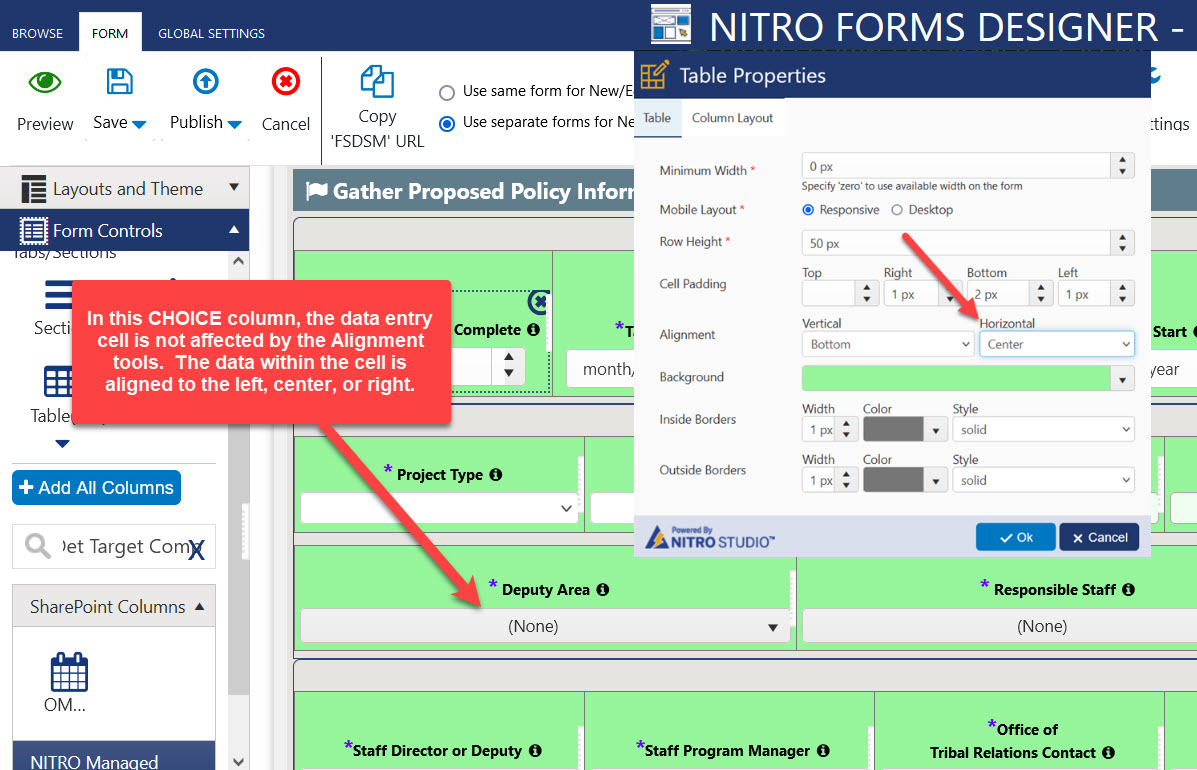
Task: Click the red Cancel circle icon
Action: click(286, 81)
